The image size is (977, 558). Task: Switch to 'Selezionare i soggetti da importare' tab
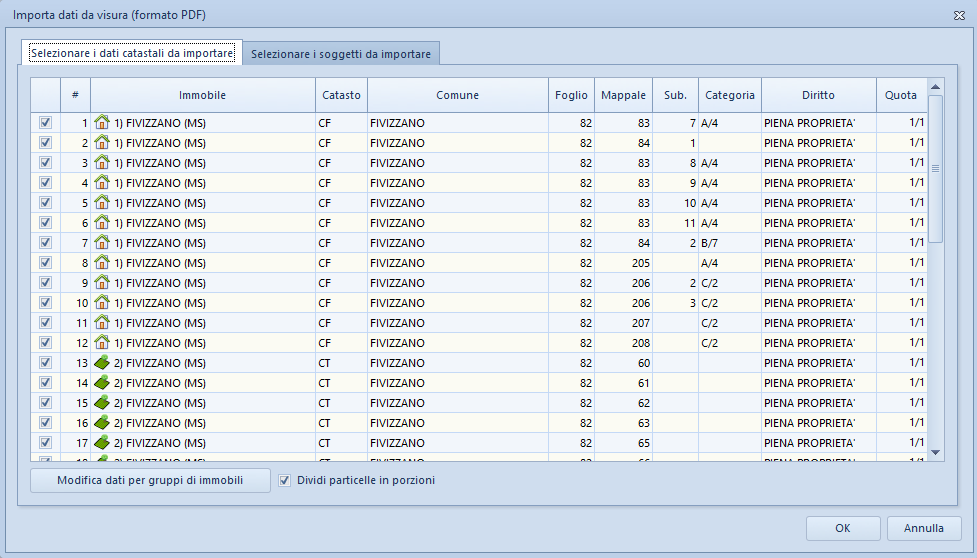(341, 54)
